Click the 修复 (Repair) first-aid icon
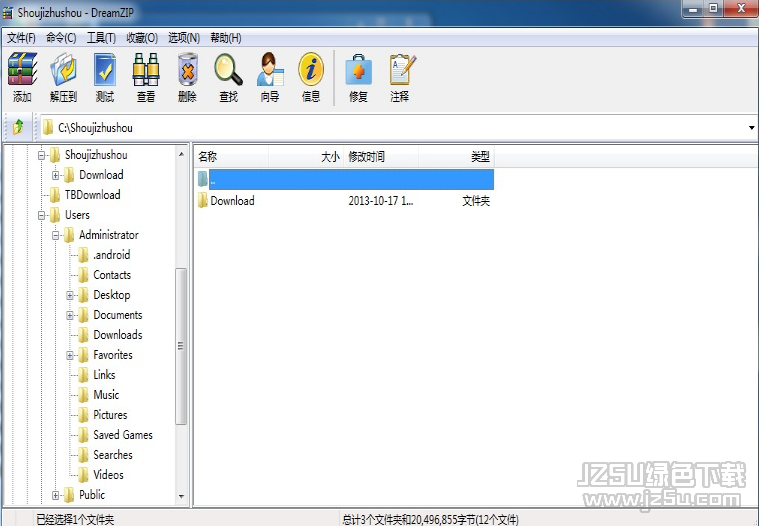 (x=358, y=70)
